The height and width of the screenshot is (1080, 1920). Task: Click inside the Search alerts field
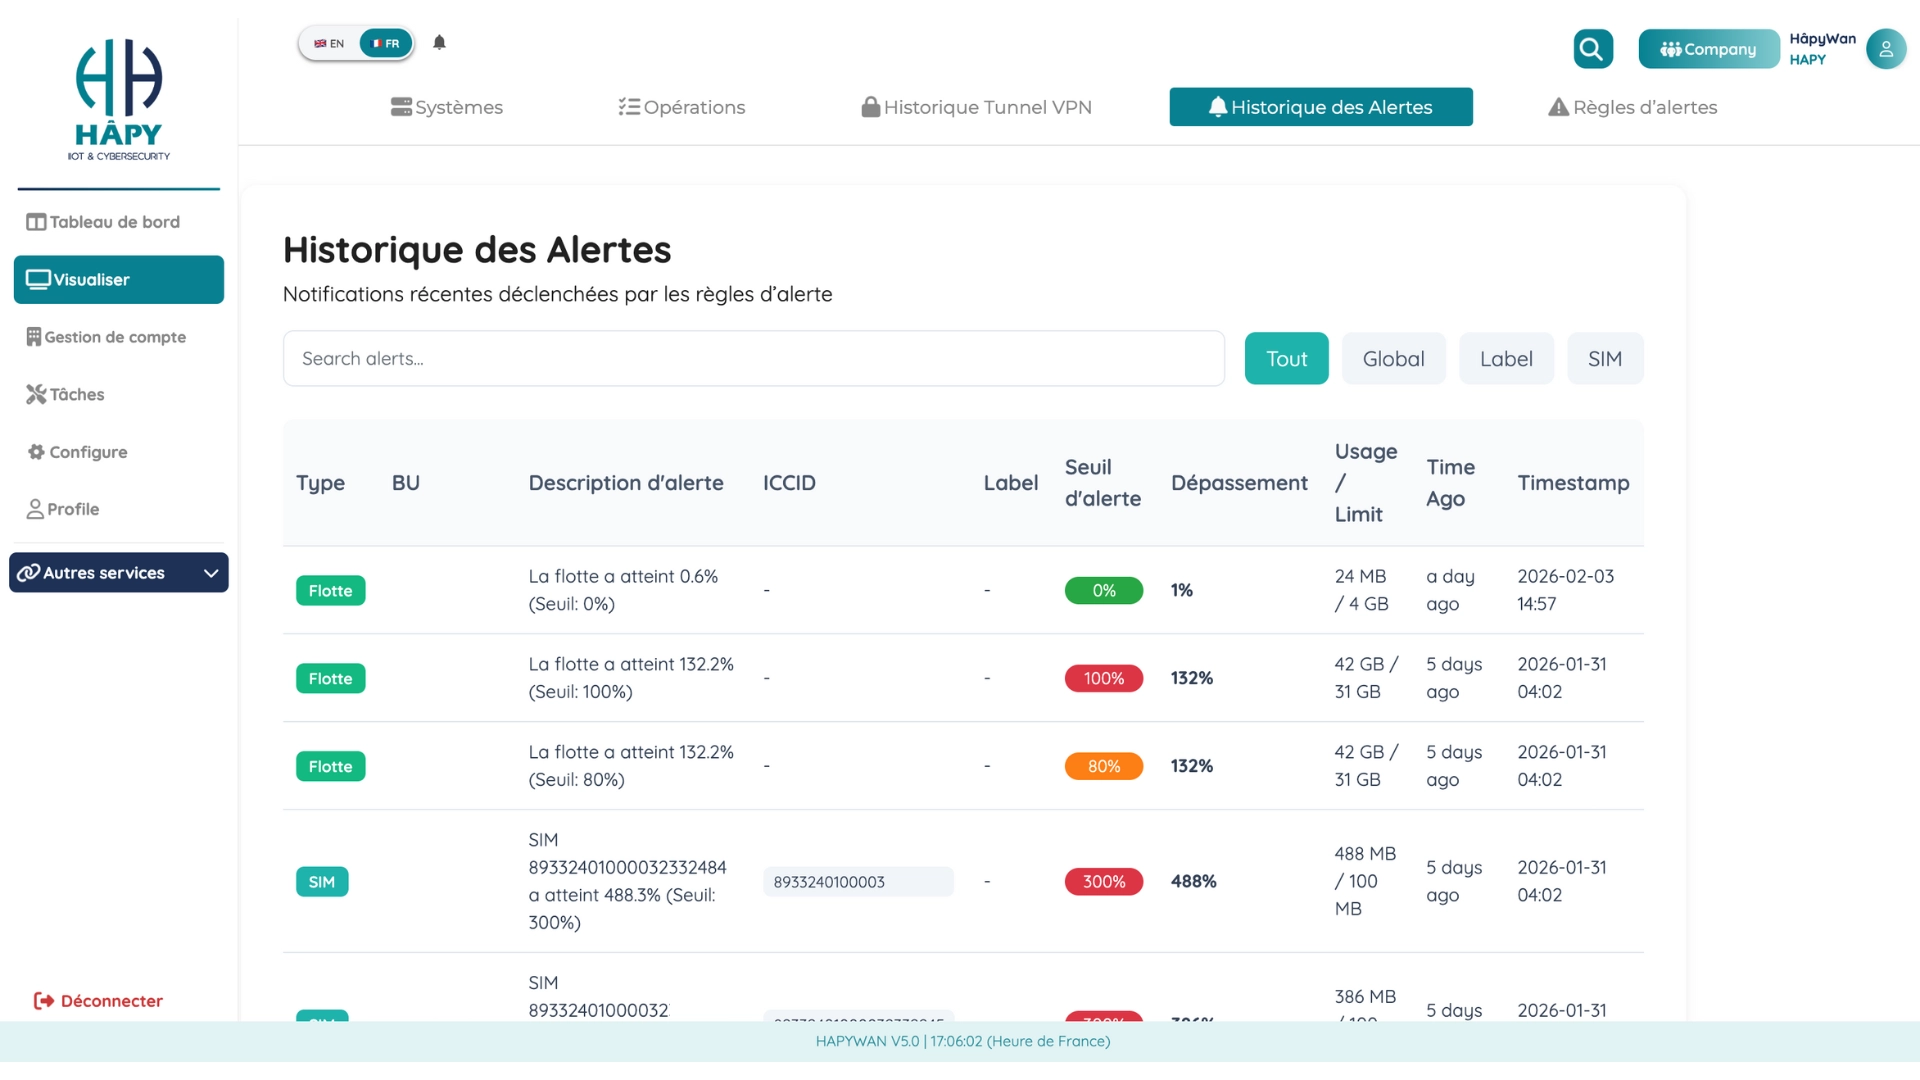point(753,358)
